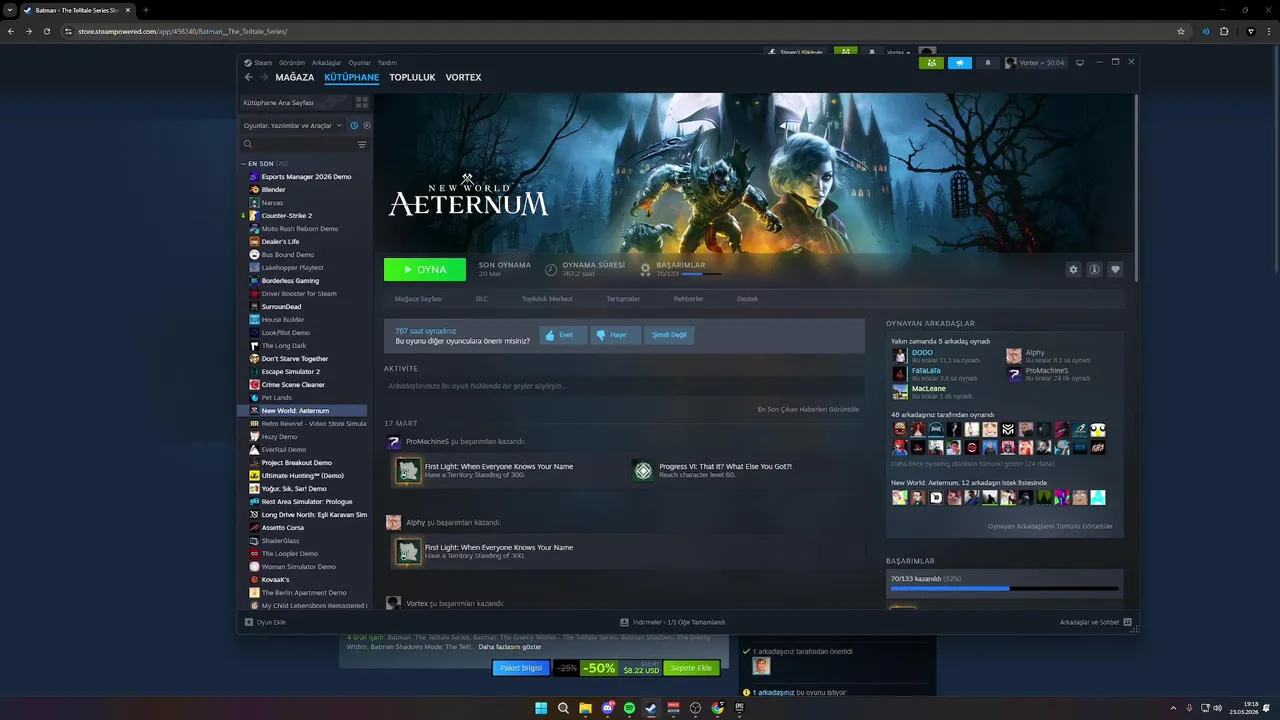Open File Explorer from taskbar

pyautogui.click(x=586, y=708)
